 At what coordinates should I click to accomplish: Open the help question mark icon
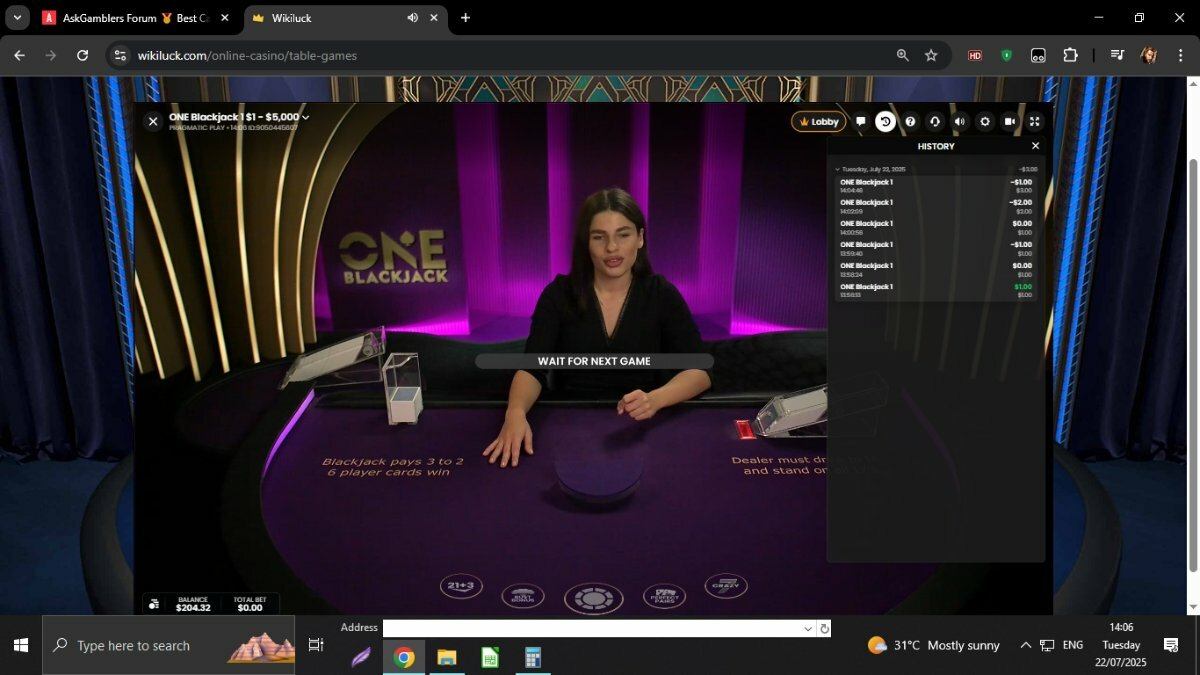coord(910,121)
